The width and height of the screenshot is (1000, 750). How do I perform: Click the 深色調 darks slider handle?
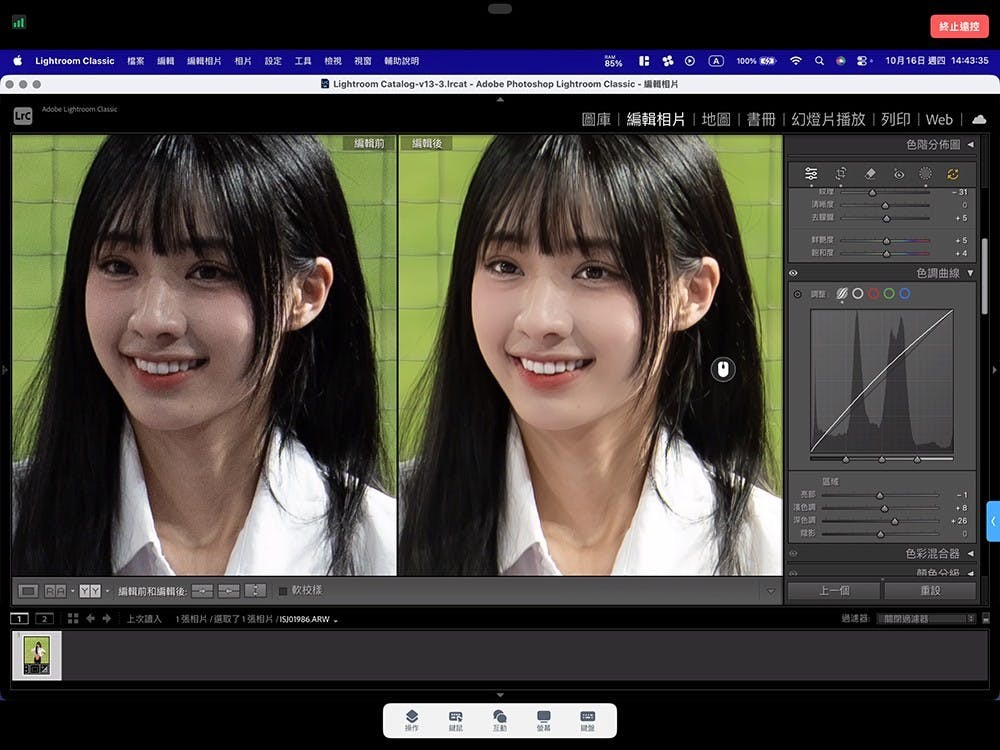[894, 521]
